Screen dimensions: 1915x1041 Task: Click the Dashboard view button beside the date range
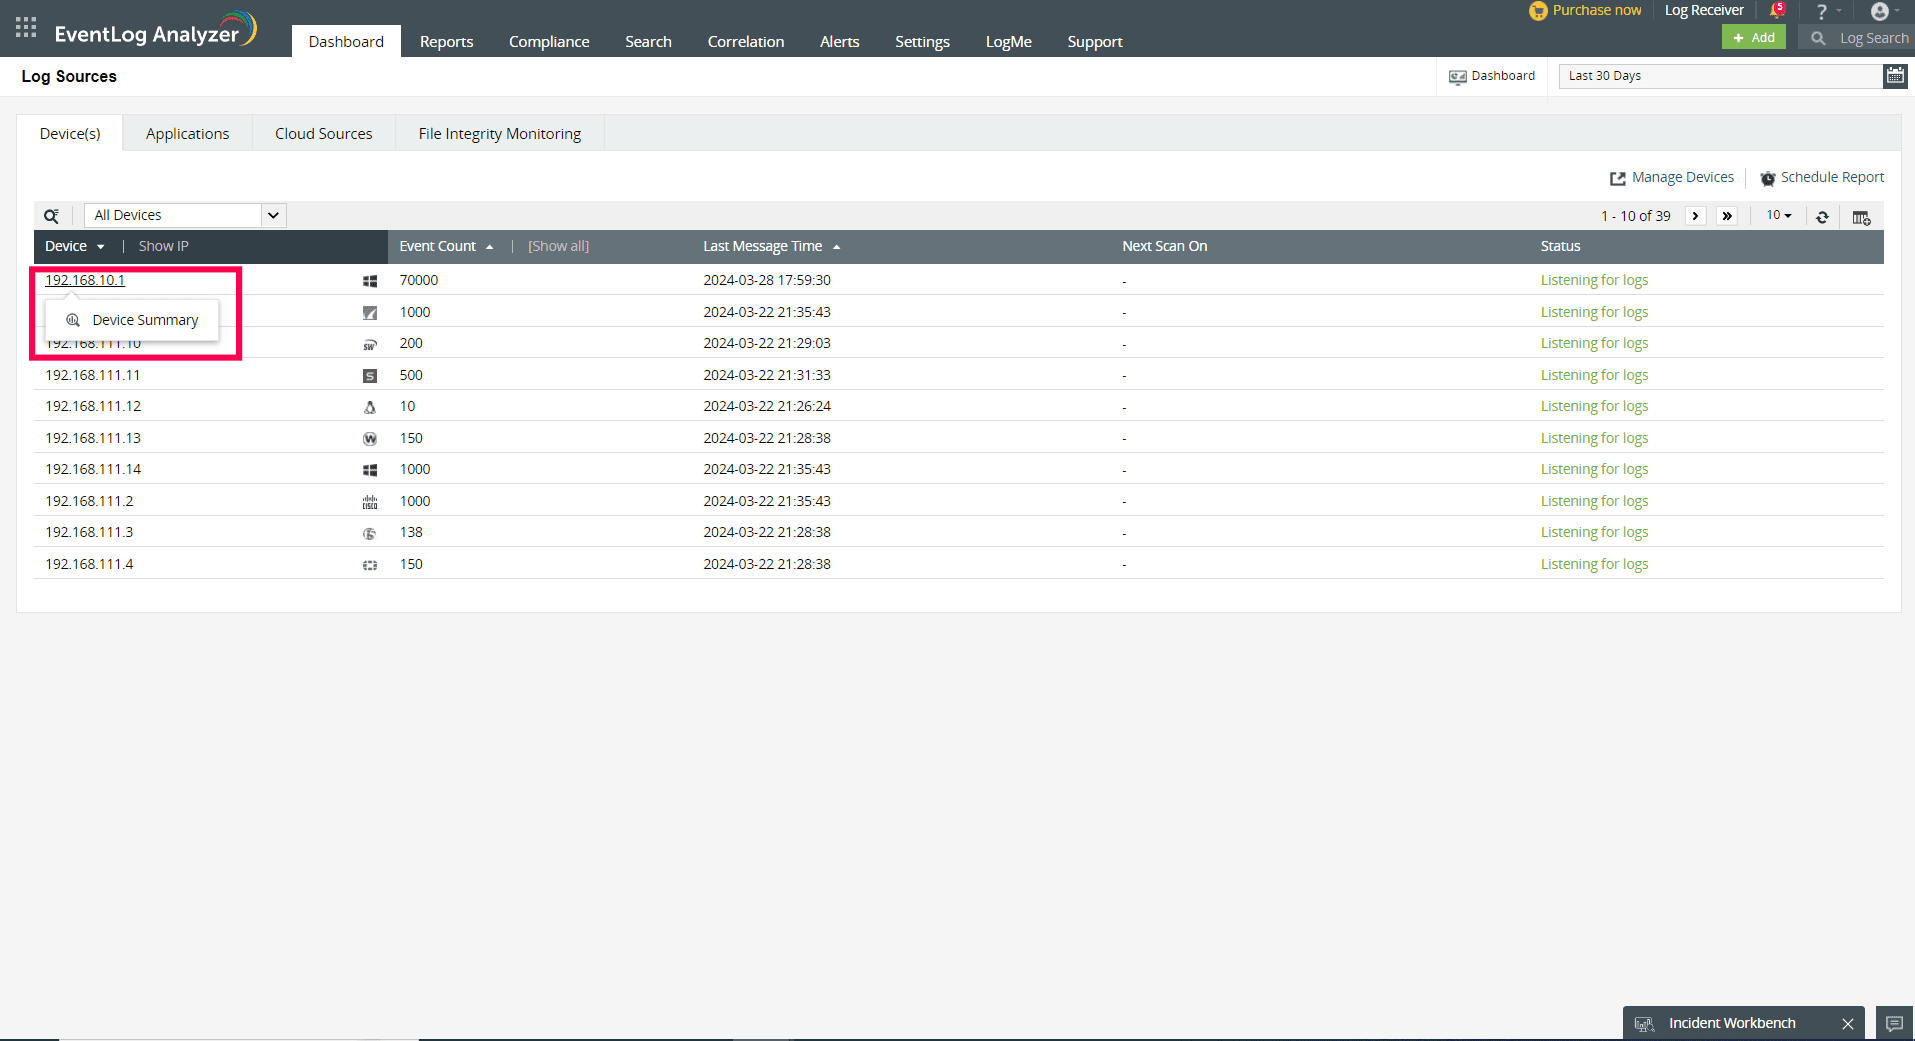(x=1492, y=76)
